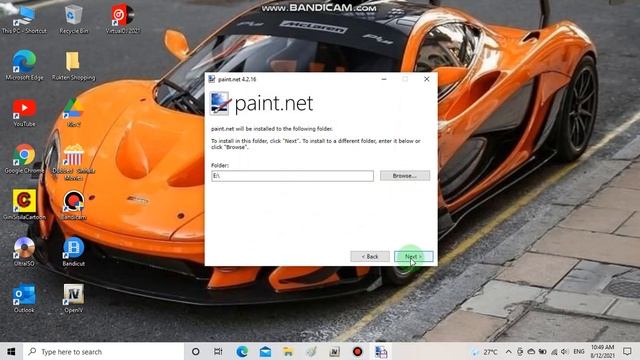640x360 pixels.
Task: Open network status in system tray
Action: point(554,351)
